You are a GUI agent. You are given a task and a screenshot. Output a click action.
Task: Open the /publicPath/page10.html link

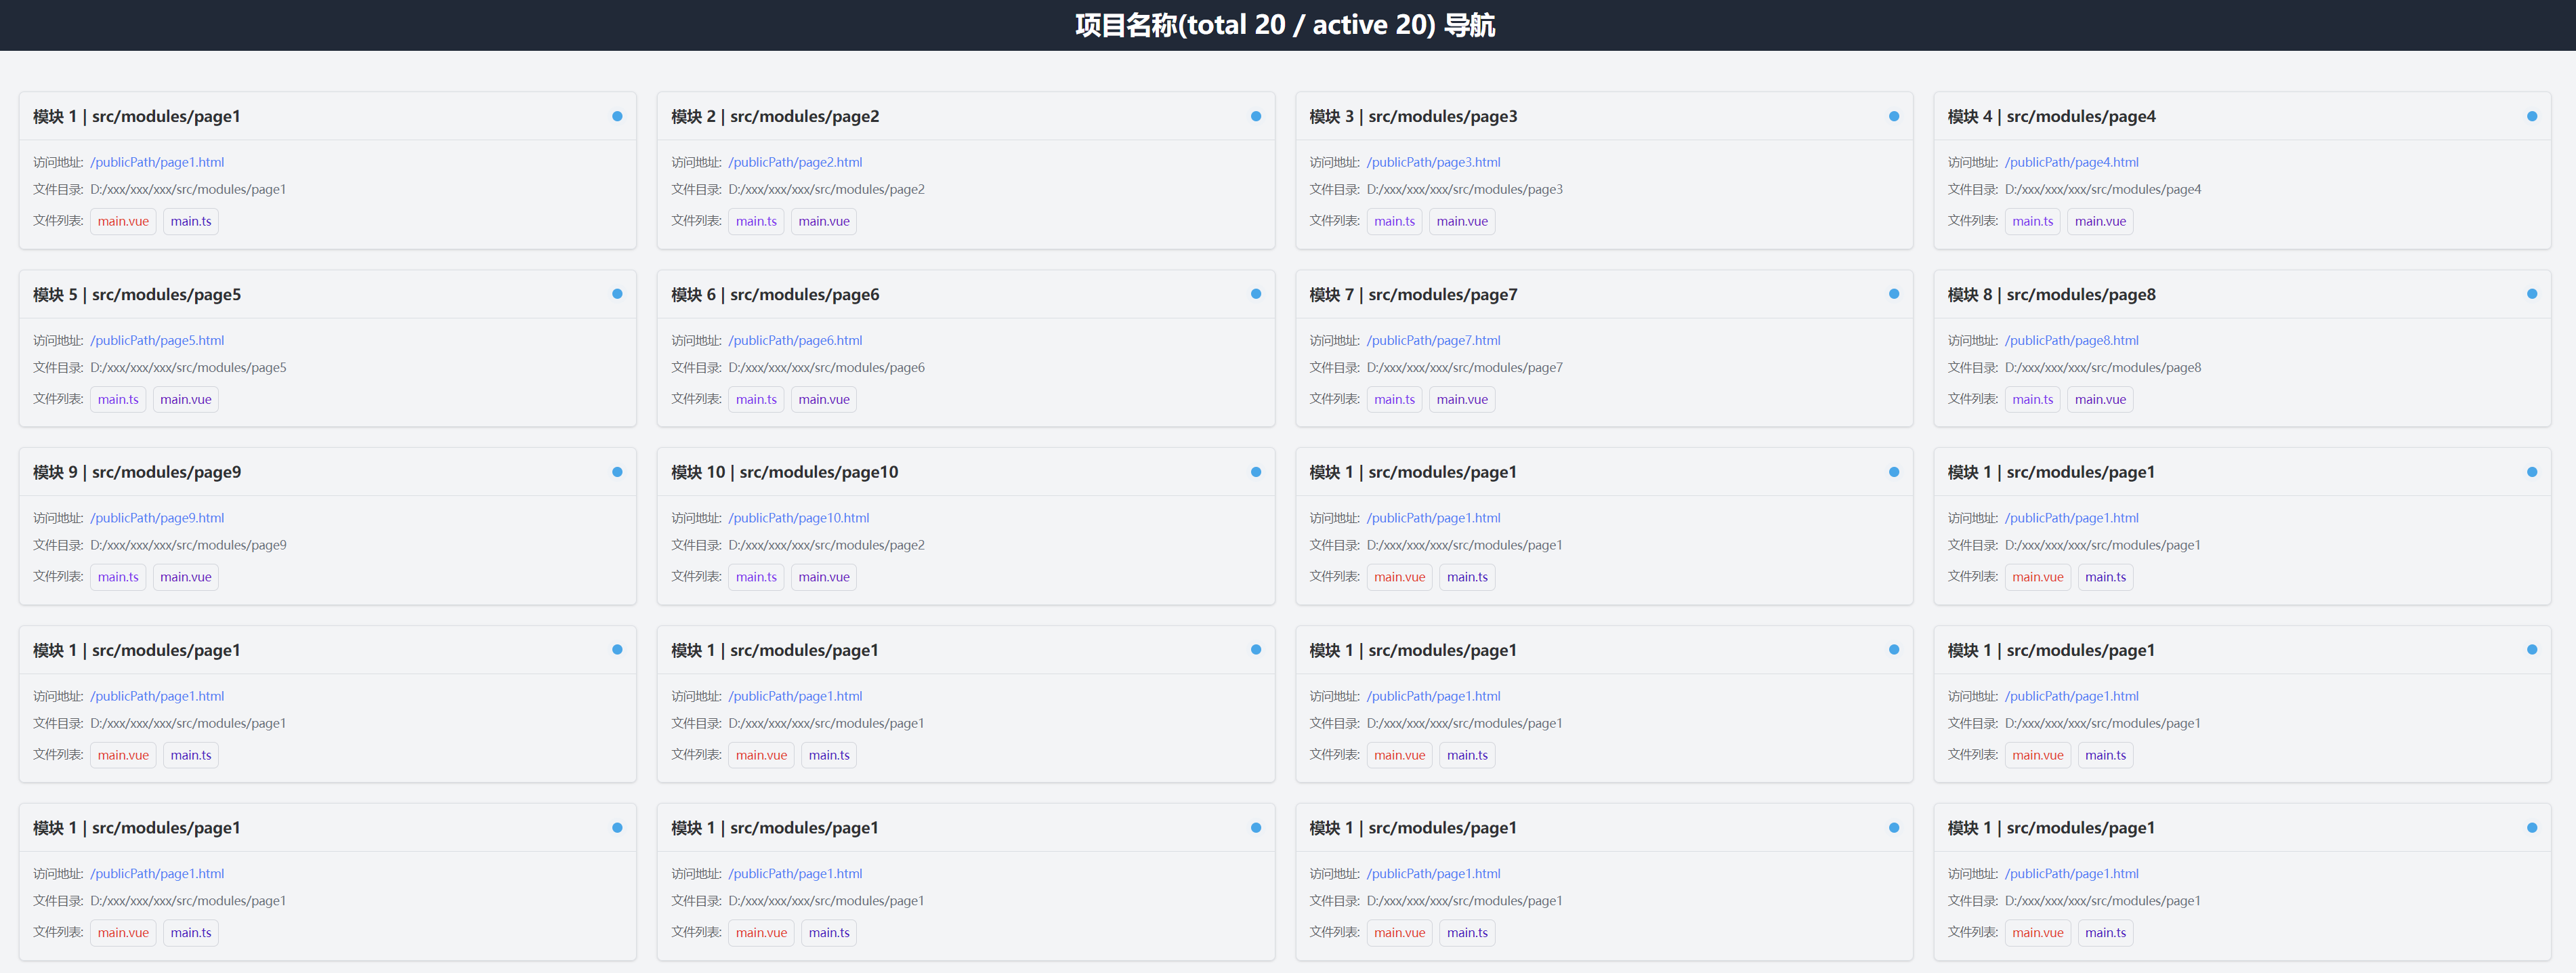click(x=798, y=518)
